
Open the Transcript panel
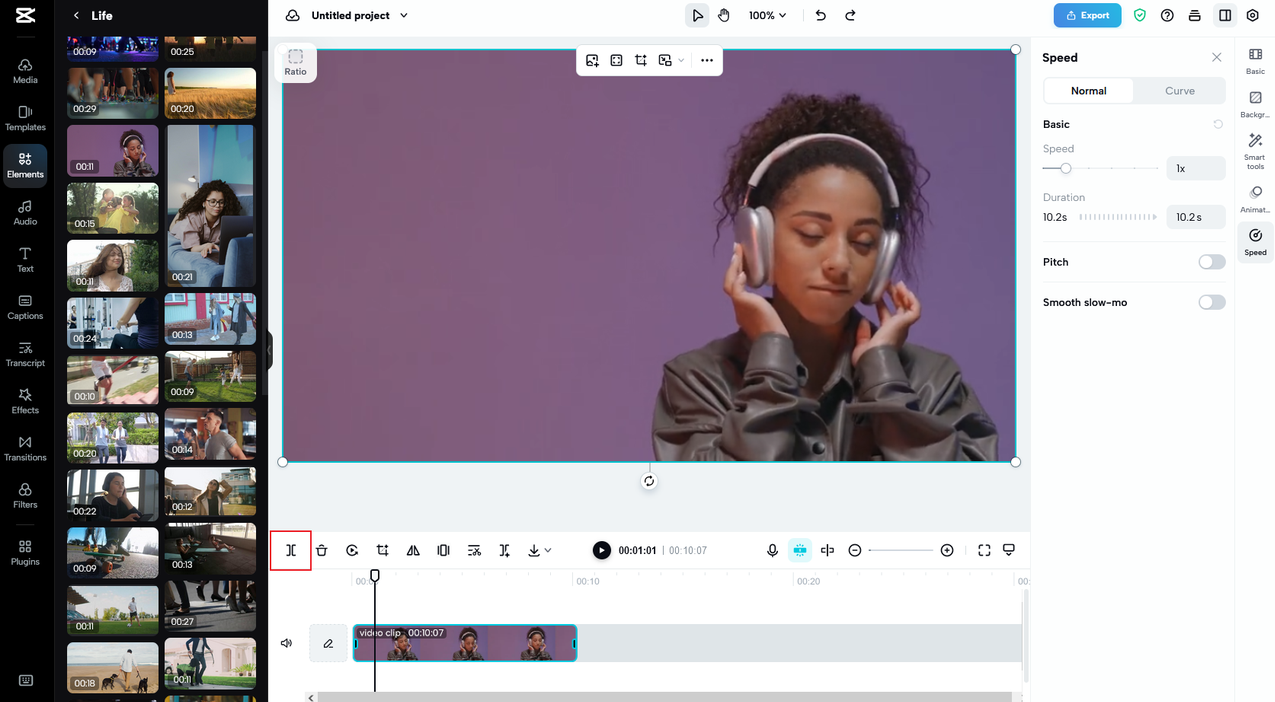pos(25,353)
